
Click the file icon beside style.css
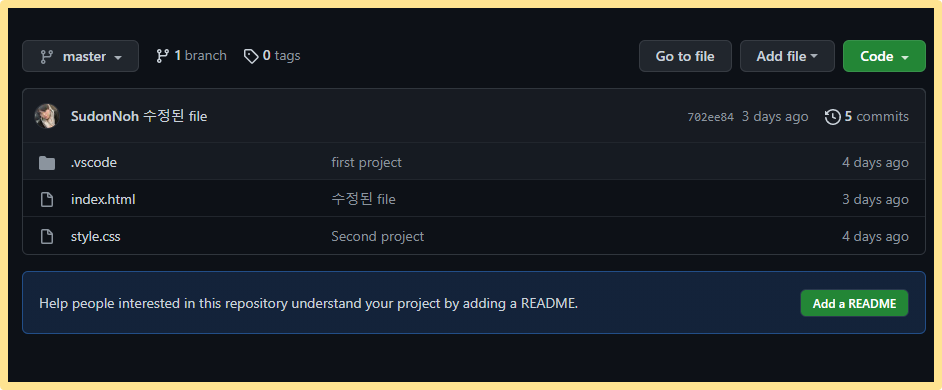pyautogui.click(x=47, y=237)
